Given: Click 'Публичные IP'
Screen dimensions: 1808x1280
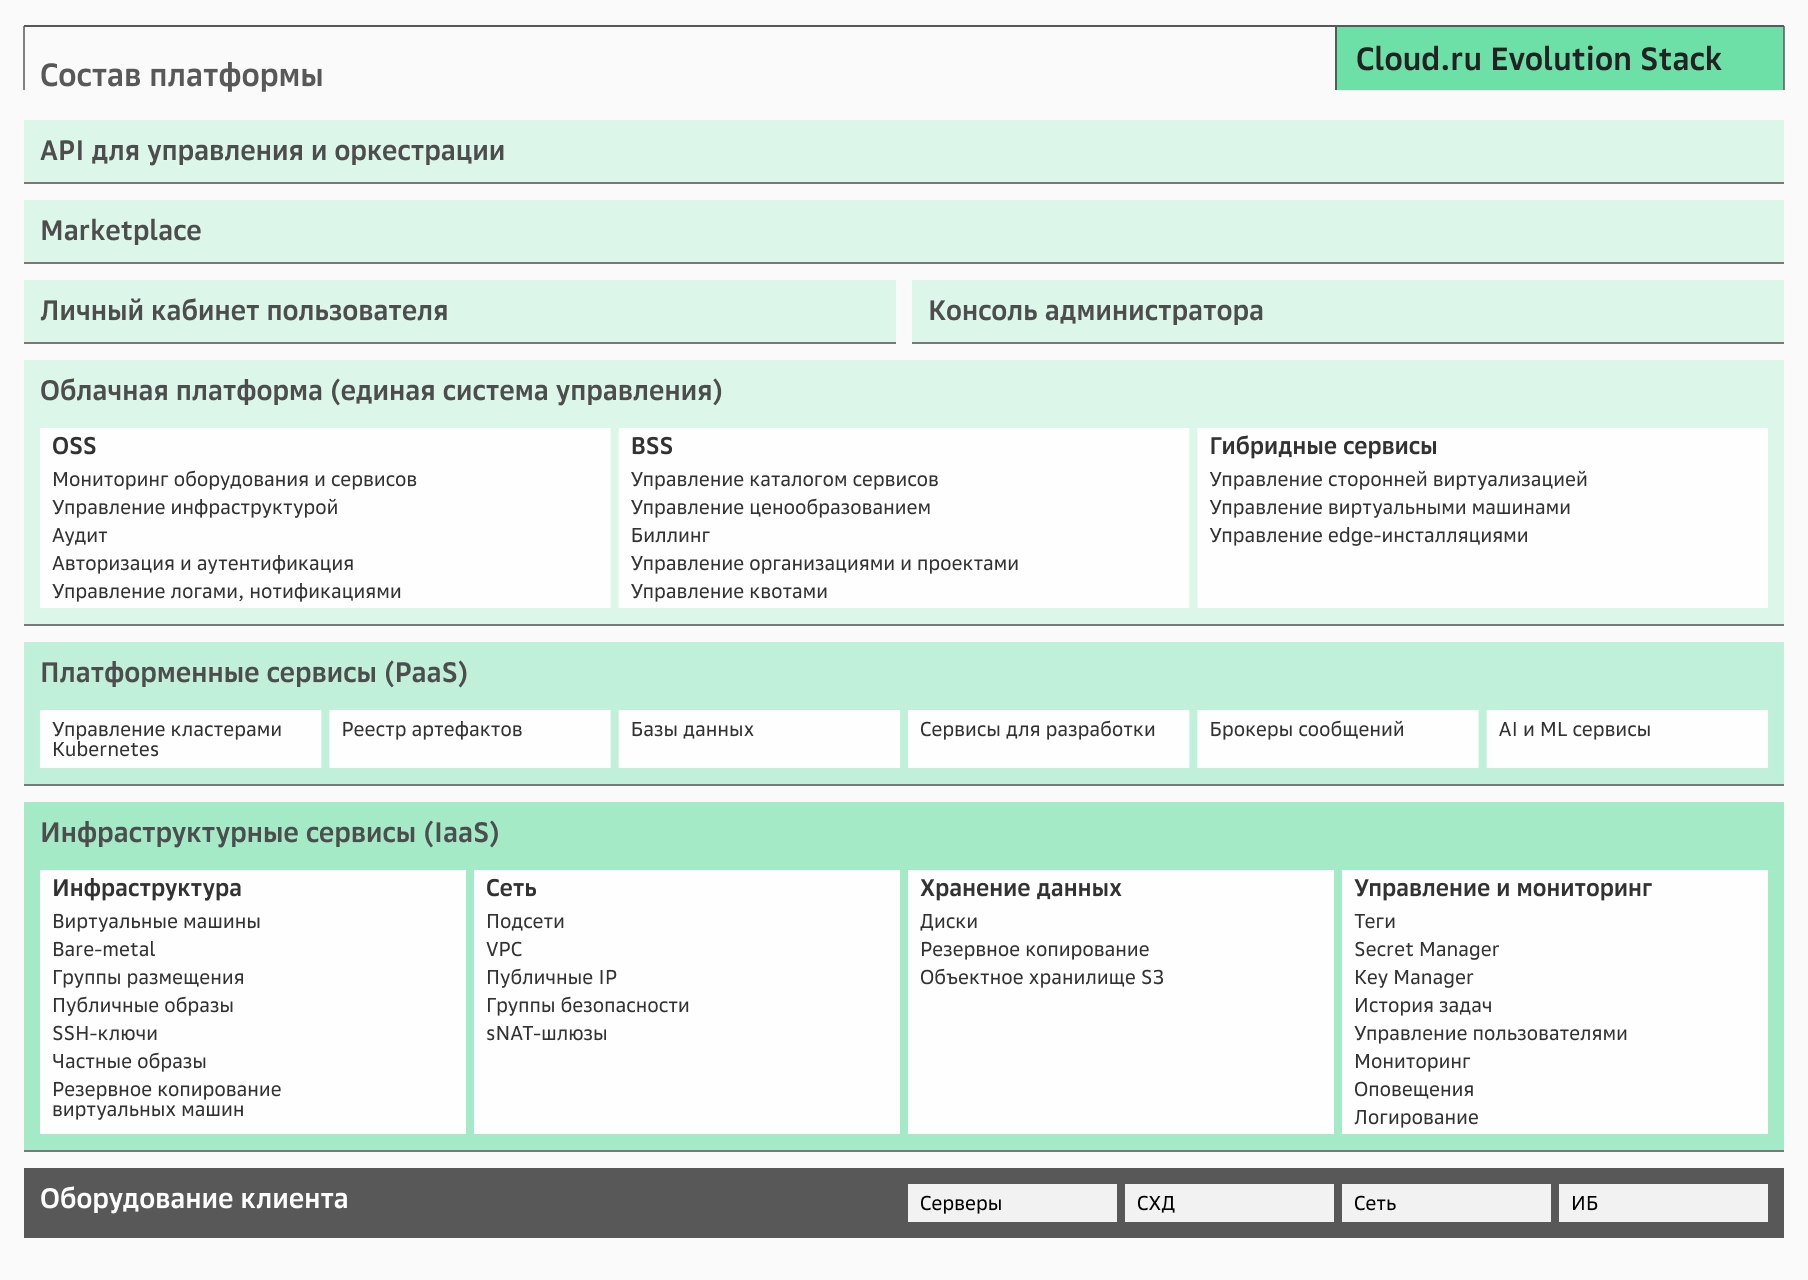Looking at the screenshot, I should coord(551,978).
